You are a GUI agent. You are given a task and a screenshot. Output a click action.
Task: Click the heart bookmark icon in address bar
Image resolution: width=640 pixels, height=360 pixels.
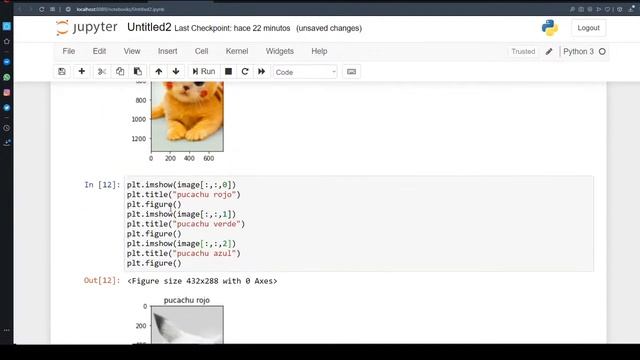pyautogui.click(x=607, y=9)
